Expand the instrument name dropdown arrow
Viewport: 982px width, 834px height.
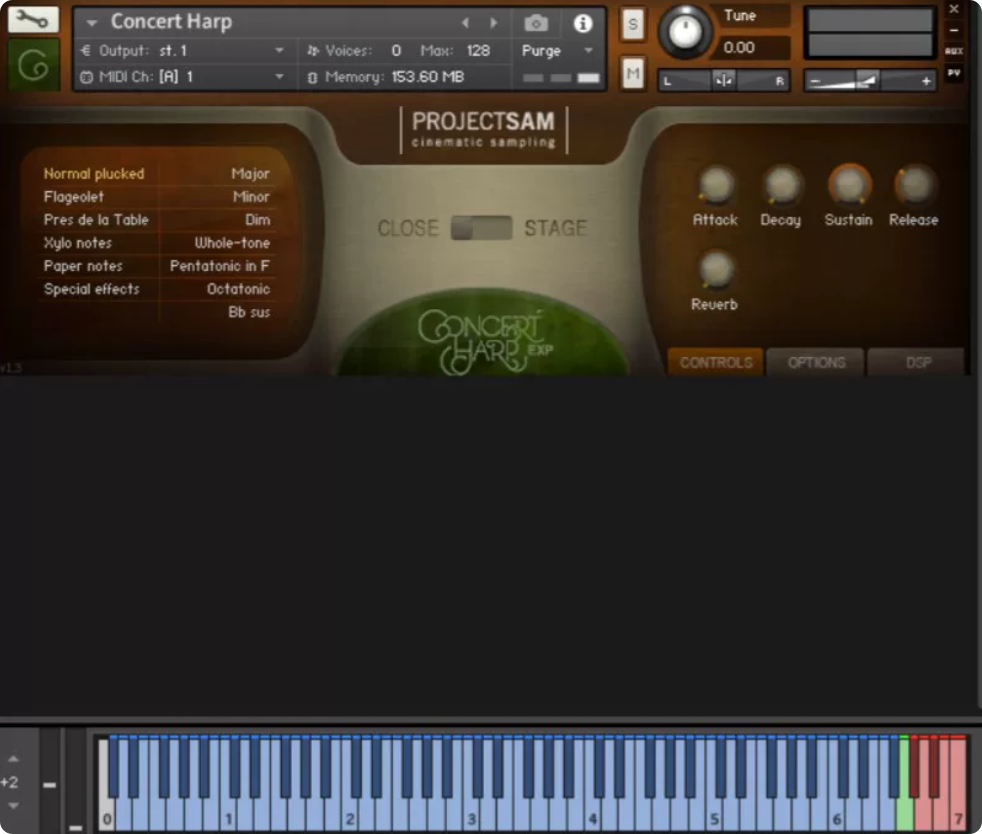point(92,23)
